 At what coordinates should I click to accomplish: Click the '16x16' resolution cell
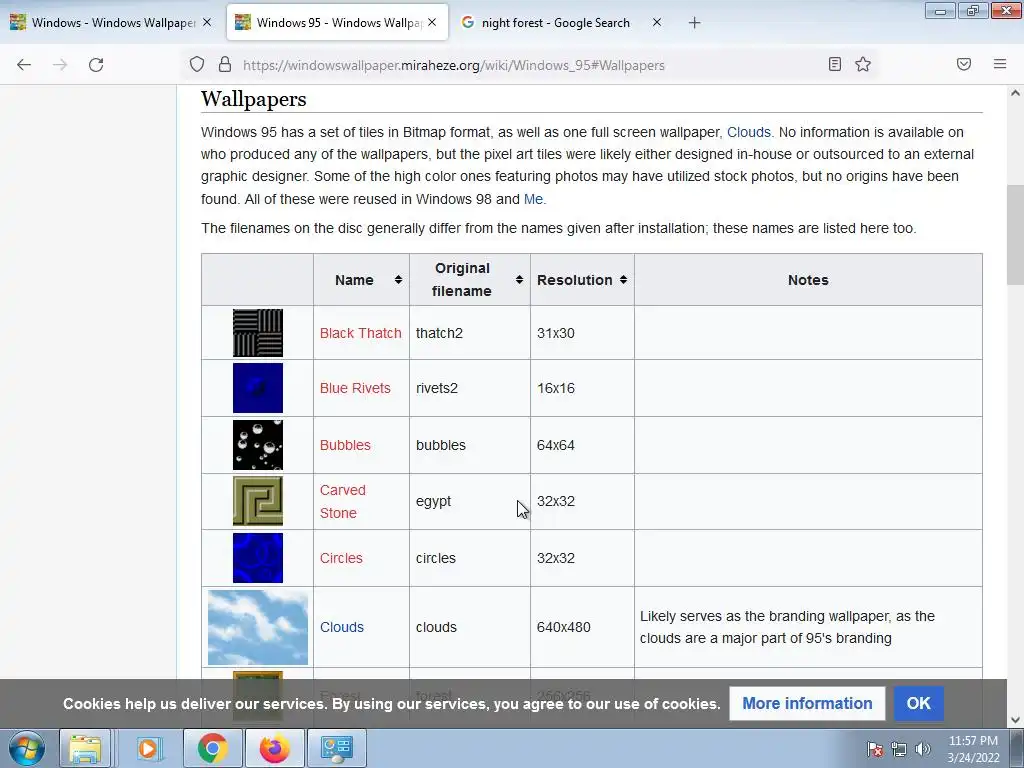(582, 388)
